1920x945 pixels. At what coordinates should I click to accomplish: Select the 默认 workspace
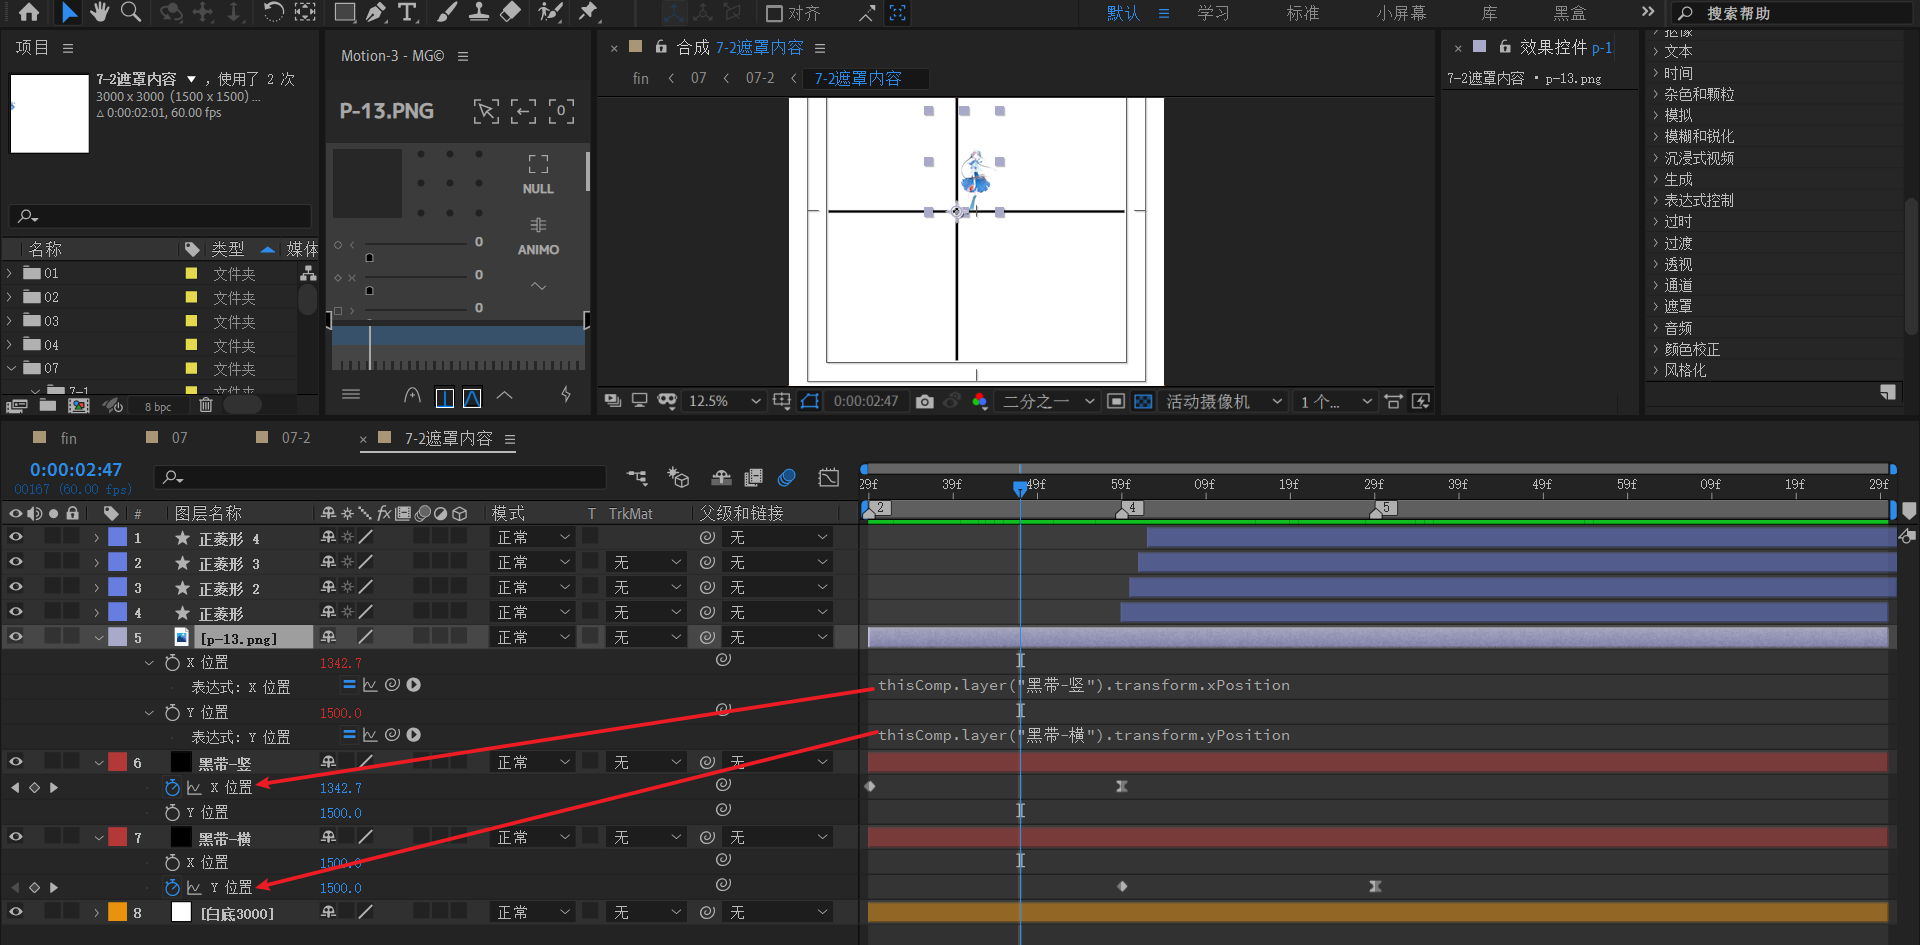click(x=1123, y=13)
